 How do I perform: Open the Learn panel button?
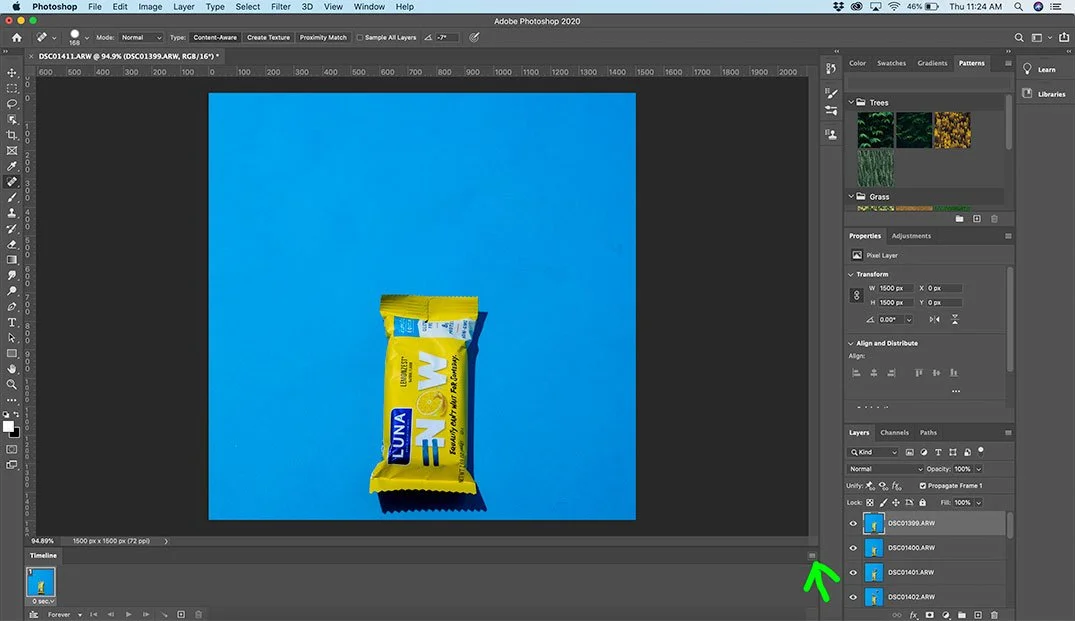click(x=1039, y=69)
